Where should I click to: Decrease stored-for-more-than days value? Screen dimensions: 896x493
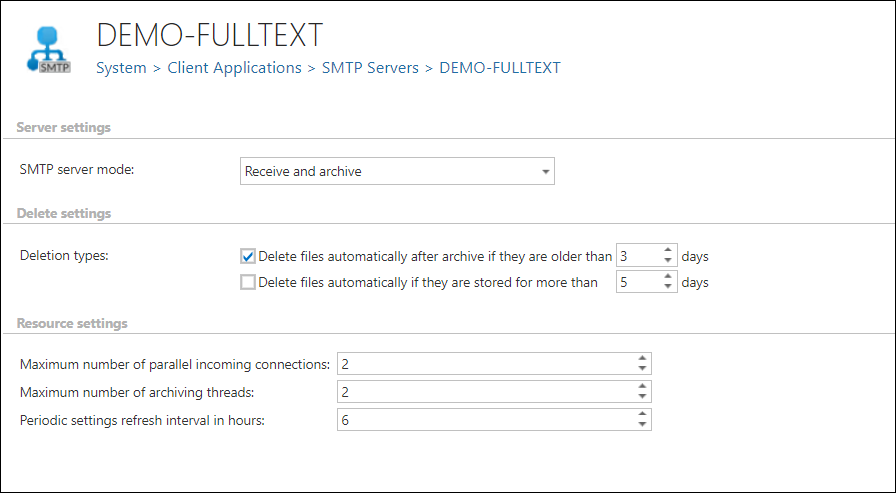click(668, 288)
